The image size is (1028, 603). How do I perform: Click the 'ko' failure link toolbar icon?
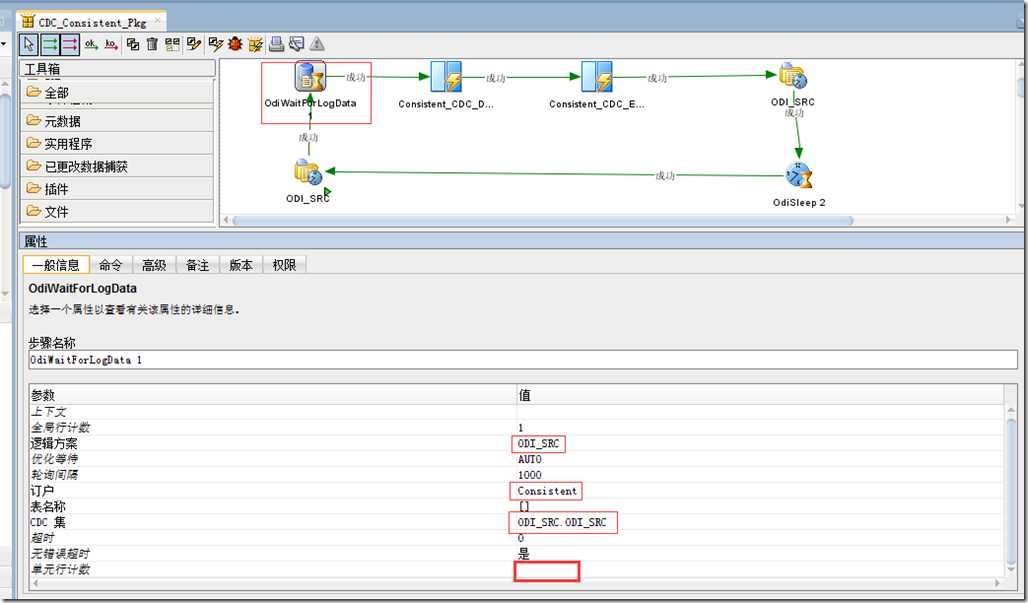pyautogui.click(x=111, y=45)
